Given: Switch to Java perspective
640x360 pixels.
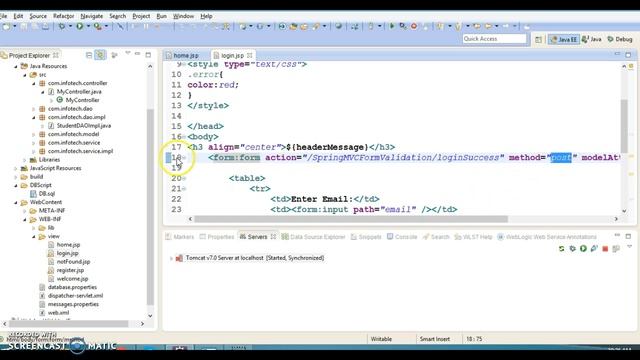Looking at the screenshot, I should click(592, 40).
